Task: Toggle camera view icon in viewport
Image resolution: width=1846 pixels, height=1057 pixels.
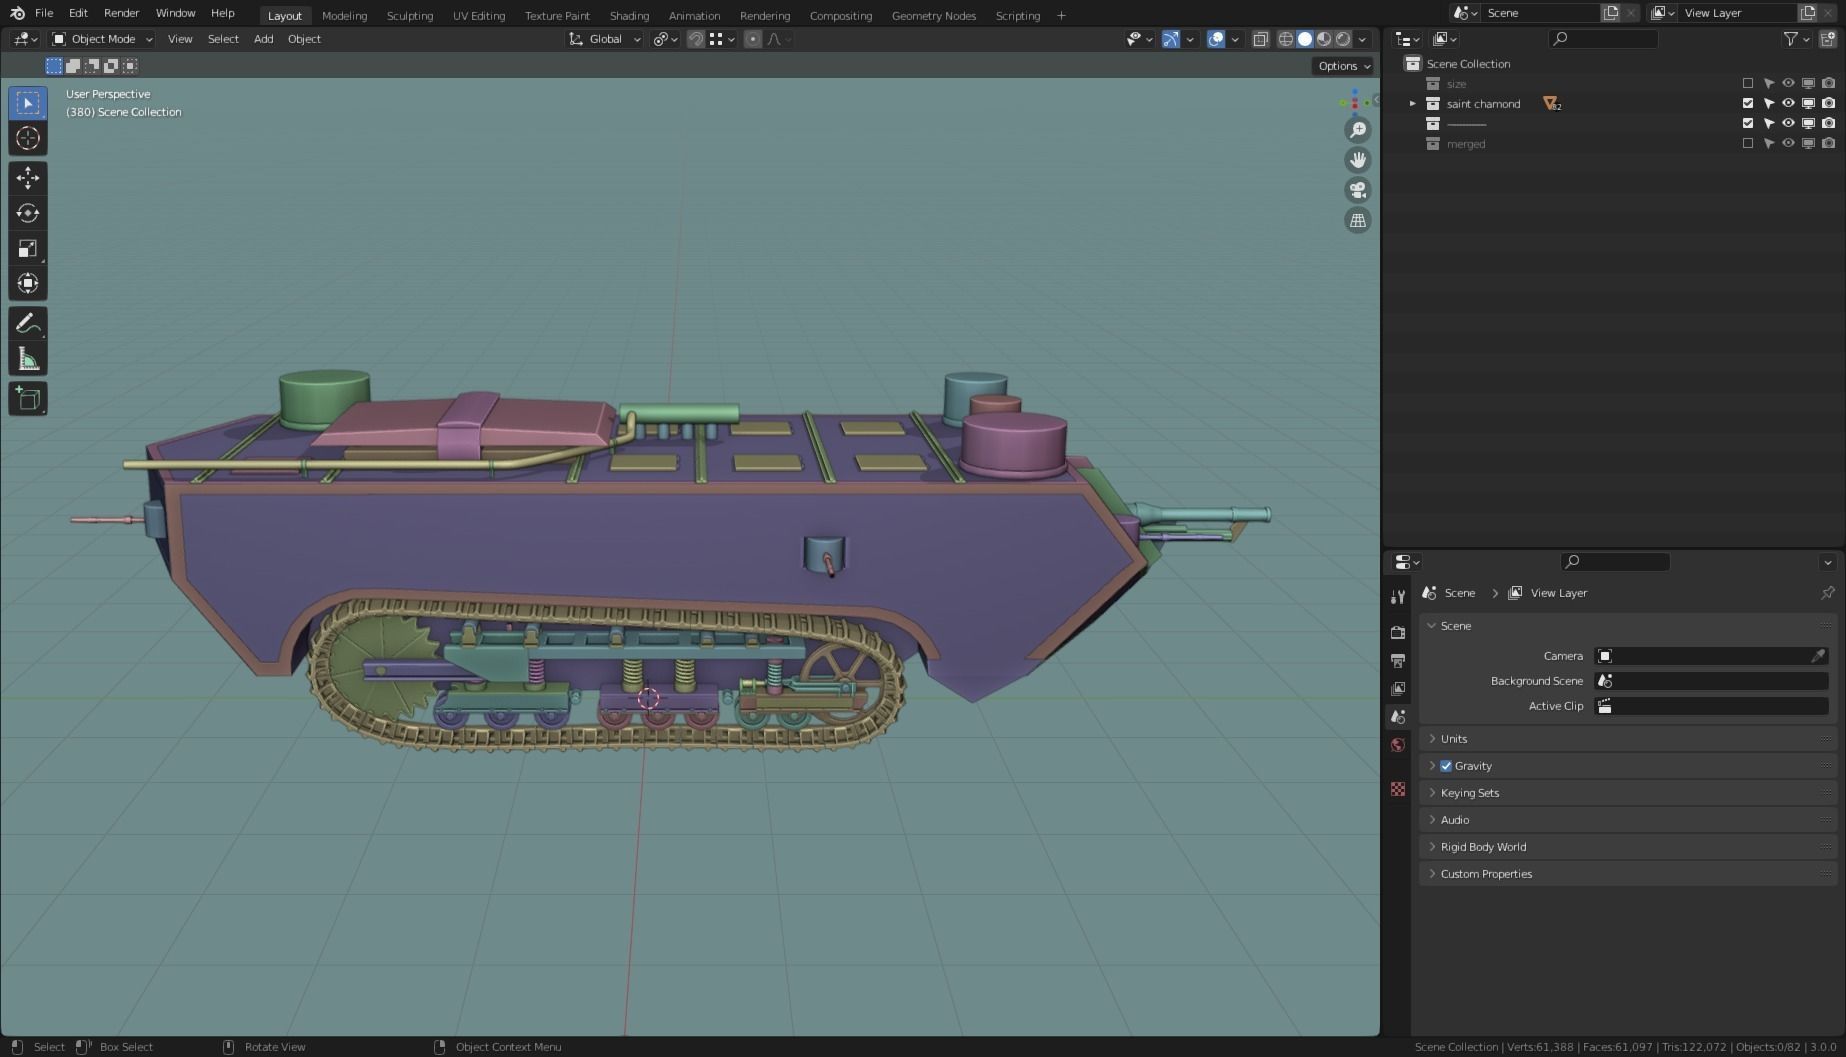Action: tap(1357, 190)
